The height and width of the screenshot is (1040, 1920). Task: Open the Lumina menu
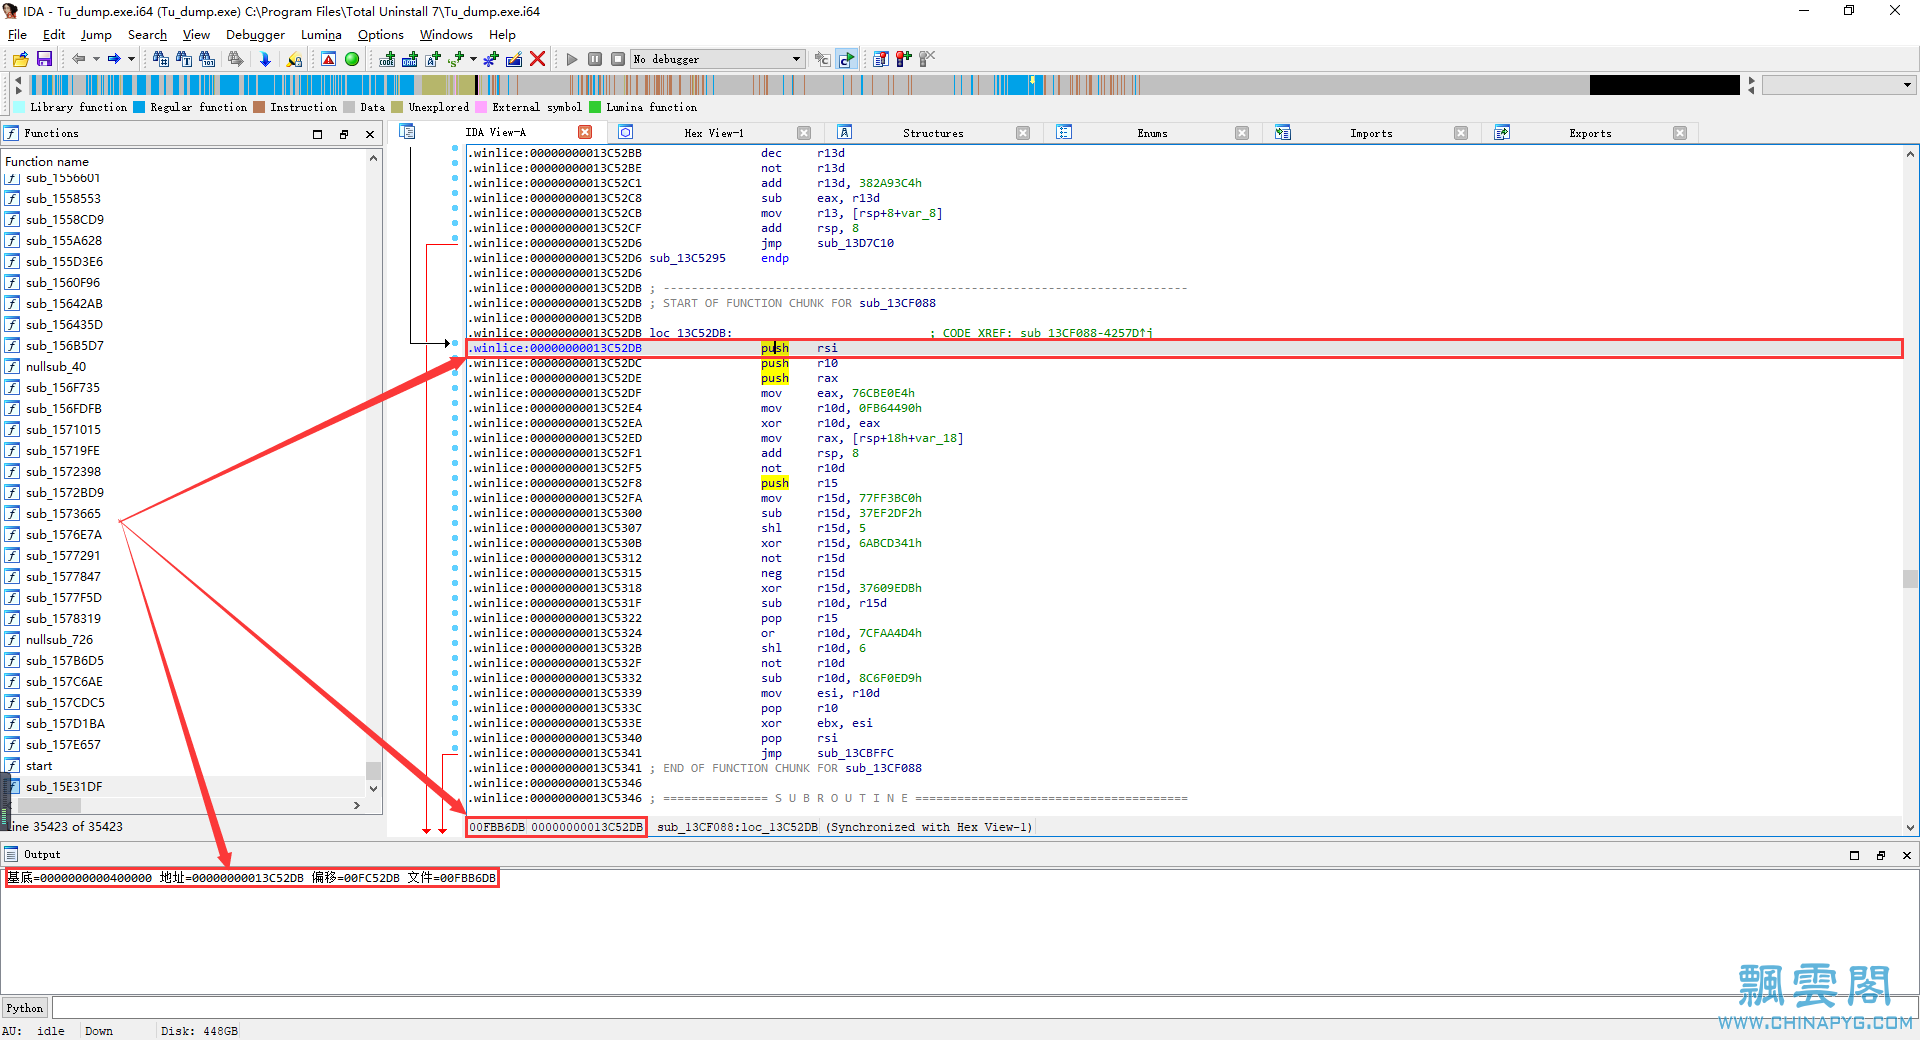coord(321,35)
